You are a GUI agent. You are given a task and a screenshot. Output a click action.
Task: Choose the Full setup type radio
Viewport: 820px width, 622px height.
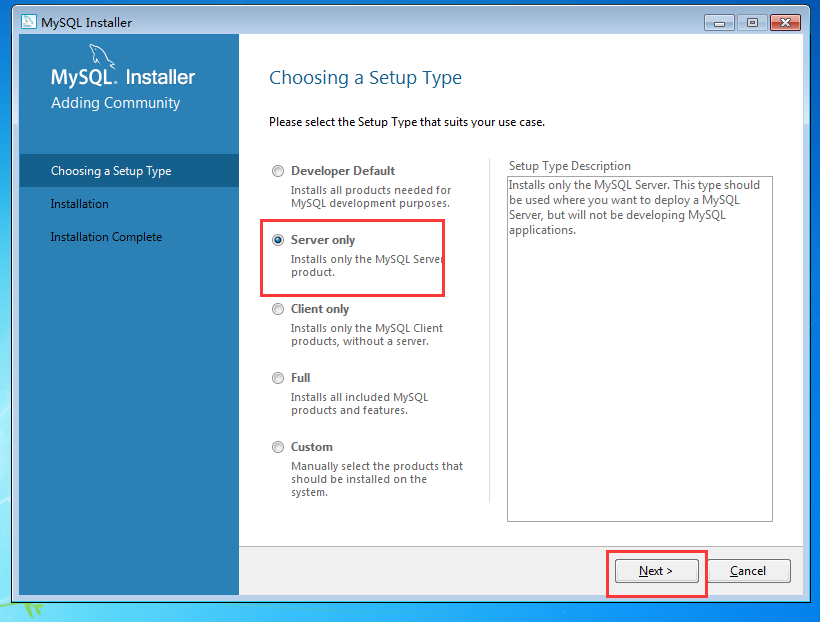coord(278,378)
